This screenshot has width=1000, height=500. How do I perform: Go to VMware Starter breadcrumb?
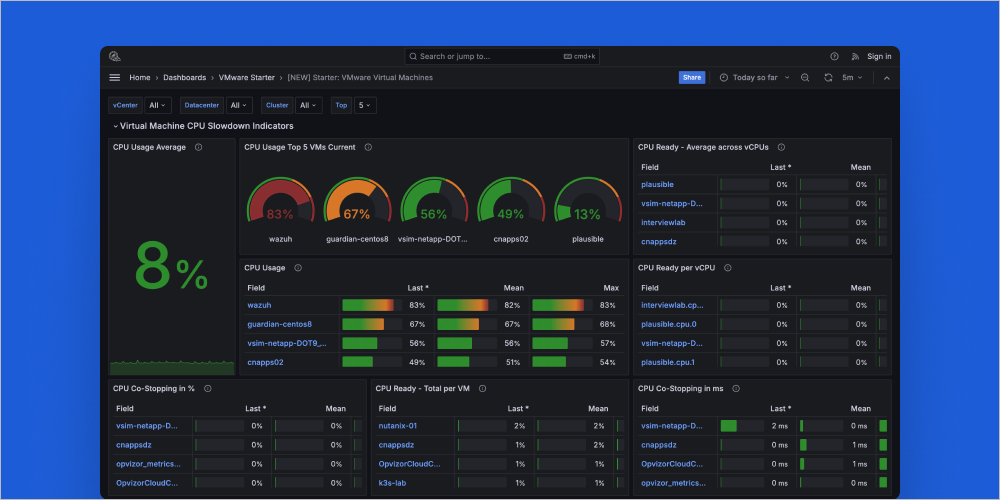(247, 77)
